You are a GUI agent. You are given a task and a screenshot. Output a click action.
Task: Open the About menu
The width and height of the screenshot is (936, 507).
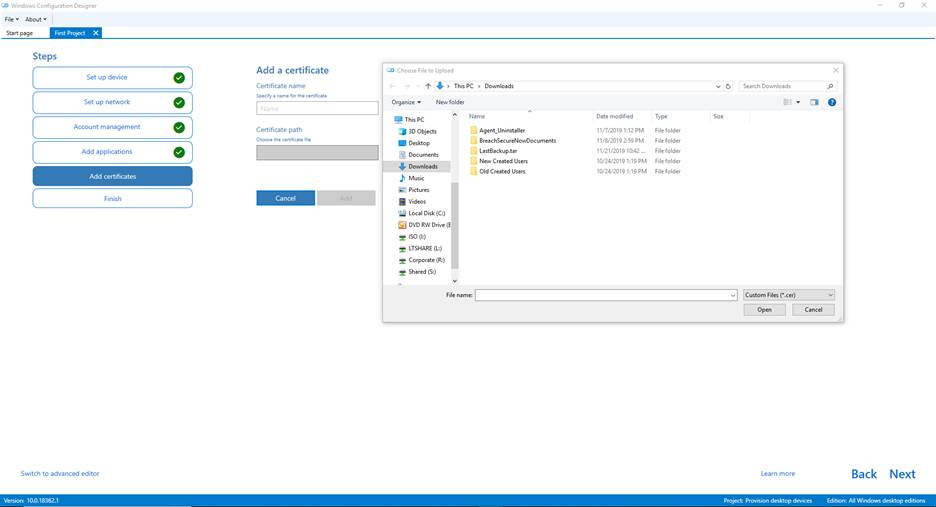pos(35,19)
